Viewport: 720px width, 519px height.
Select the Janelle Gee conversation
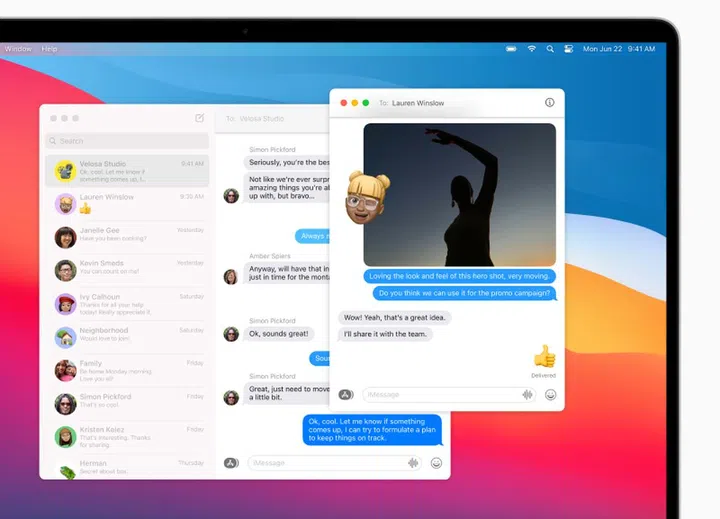(x=127, y=237)
